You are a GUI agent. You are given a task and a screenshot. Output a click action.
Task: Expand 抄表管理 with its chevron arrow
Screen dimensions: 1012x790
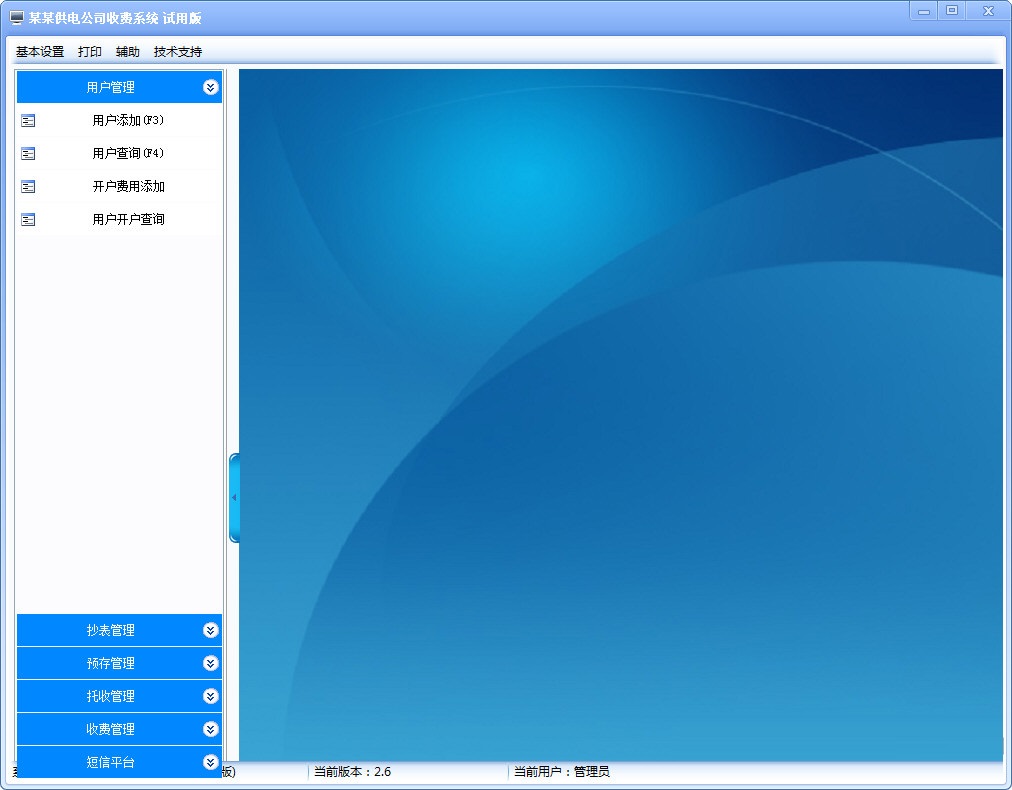210,630
